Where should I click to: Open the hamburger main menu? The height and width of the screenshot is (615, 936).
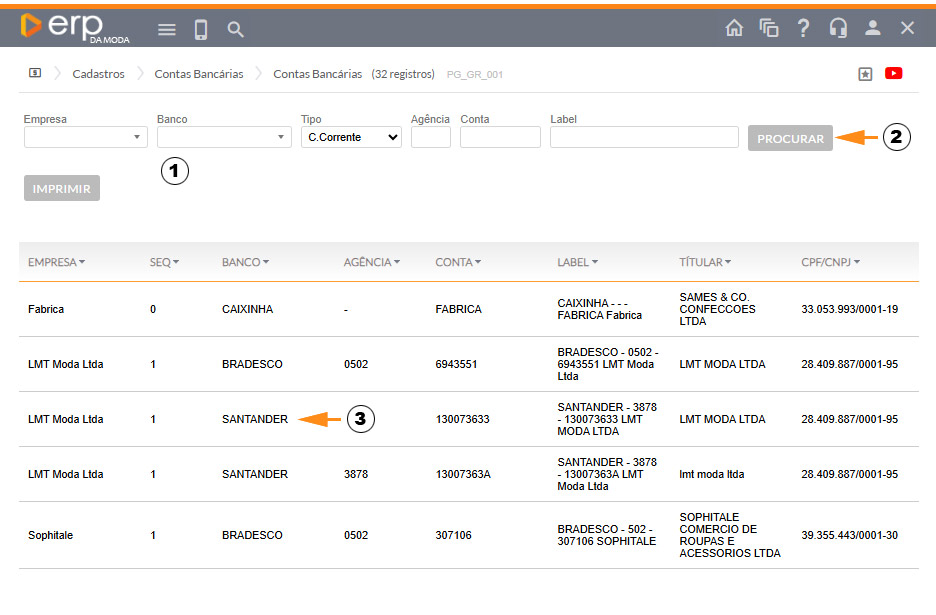tap(167, 30)
